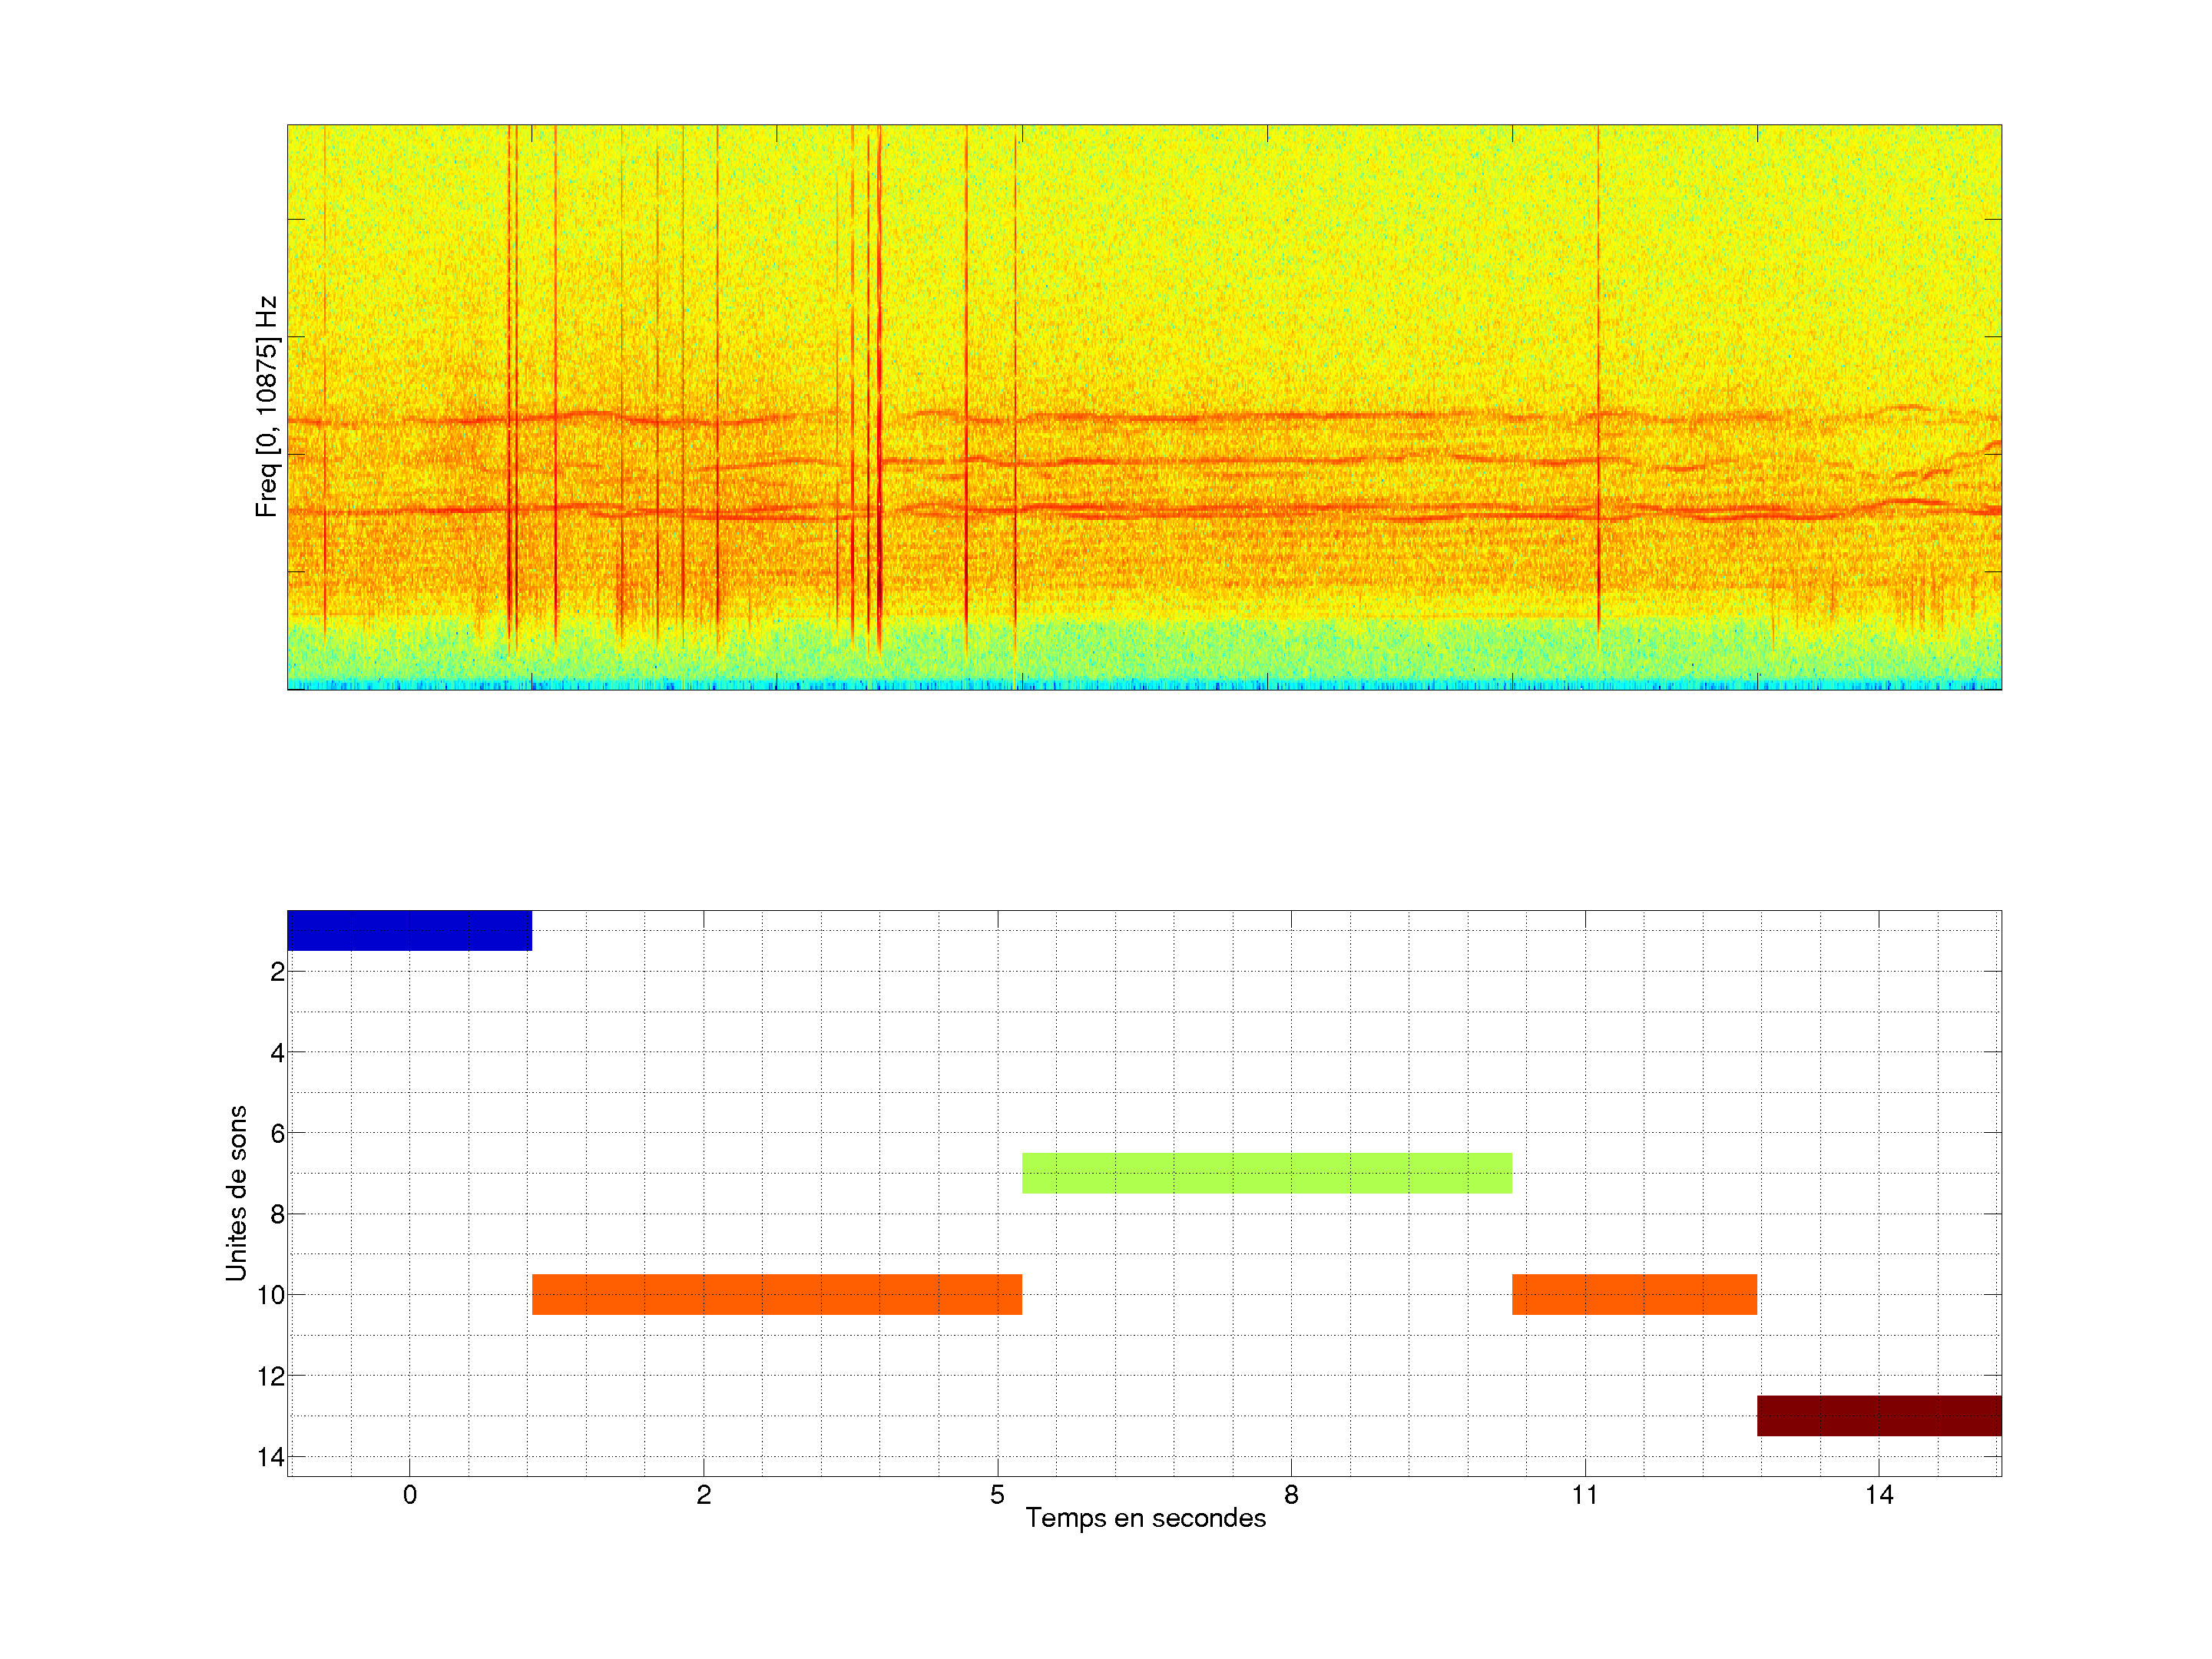Click the x-axis tick label 0

(410, 1495)
